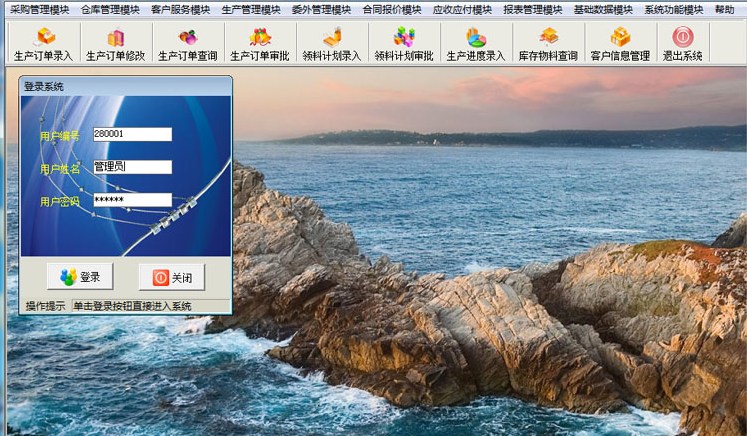Open the 基础数据模块 menu
The height and width of the screenshot is (436, 747).
coord(604,10)
